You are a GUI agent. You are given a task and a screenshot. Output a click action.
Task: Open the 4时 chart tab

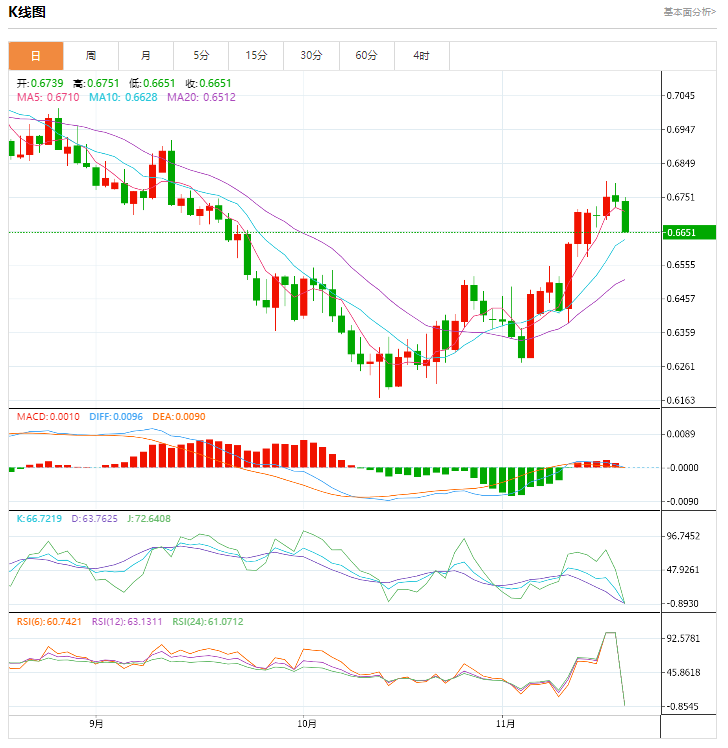point(422,56)
